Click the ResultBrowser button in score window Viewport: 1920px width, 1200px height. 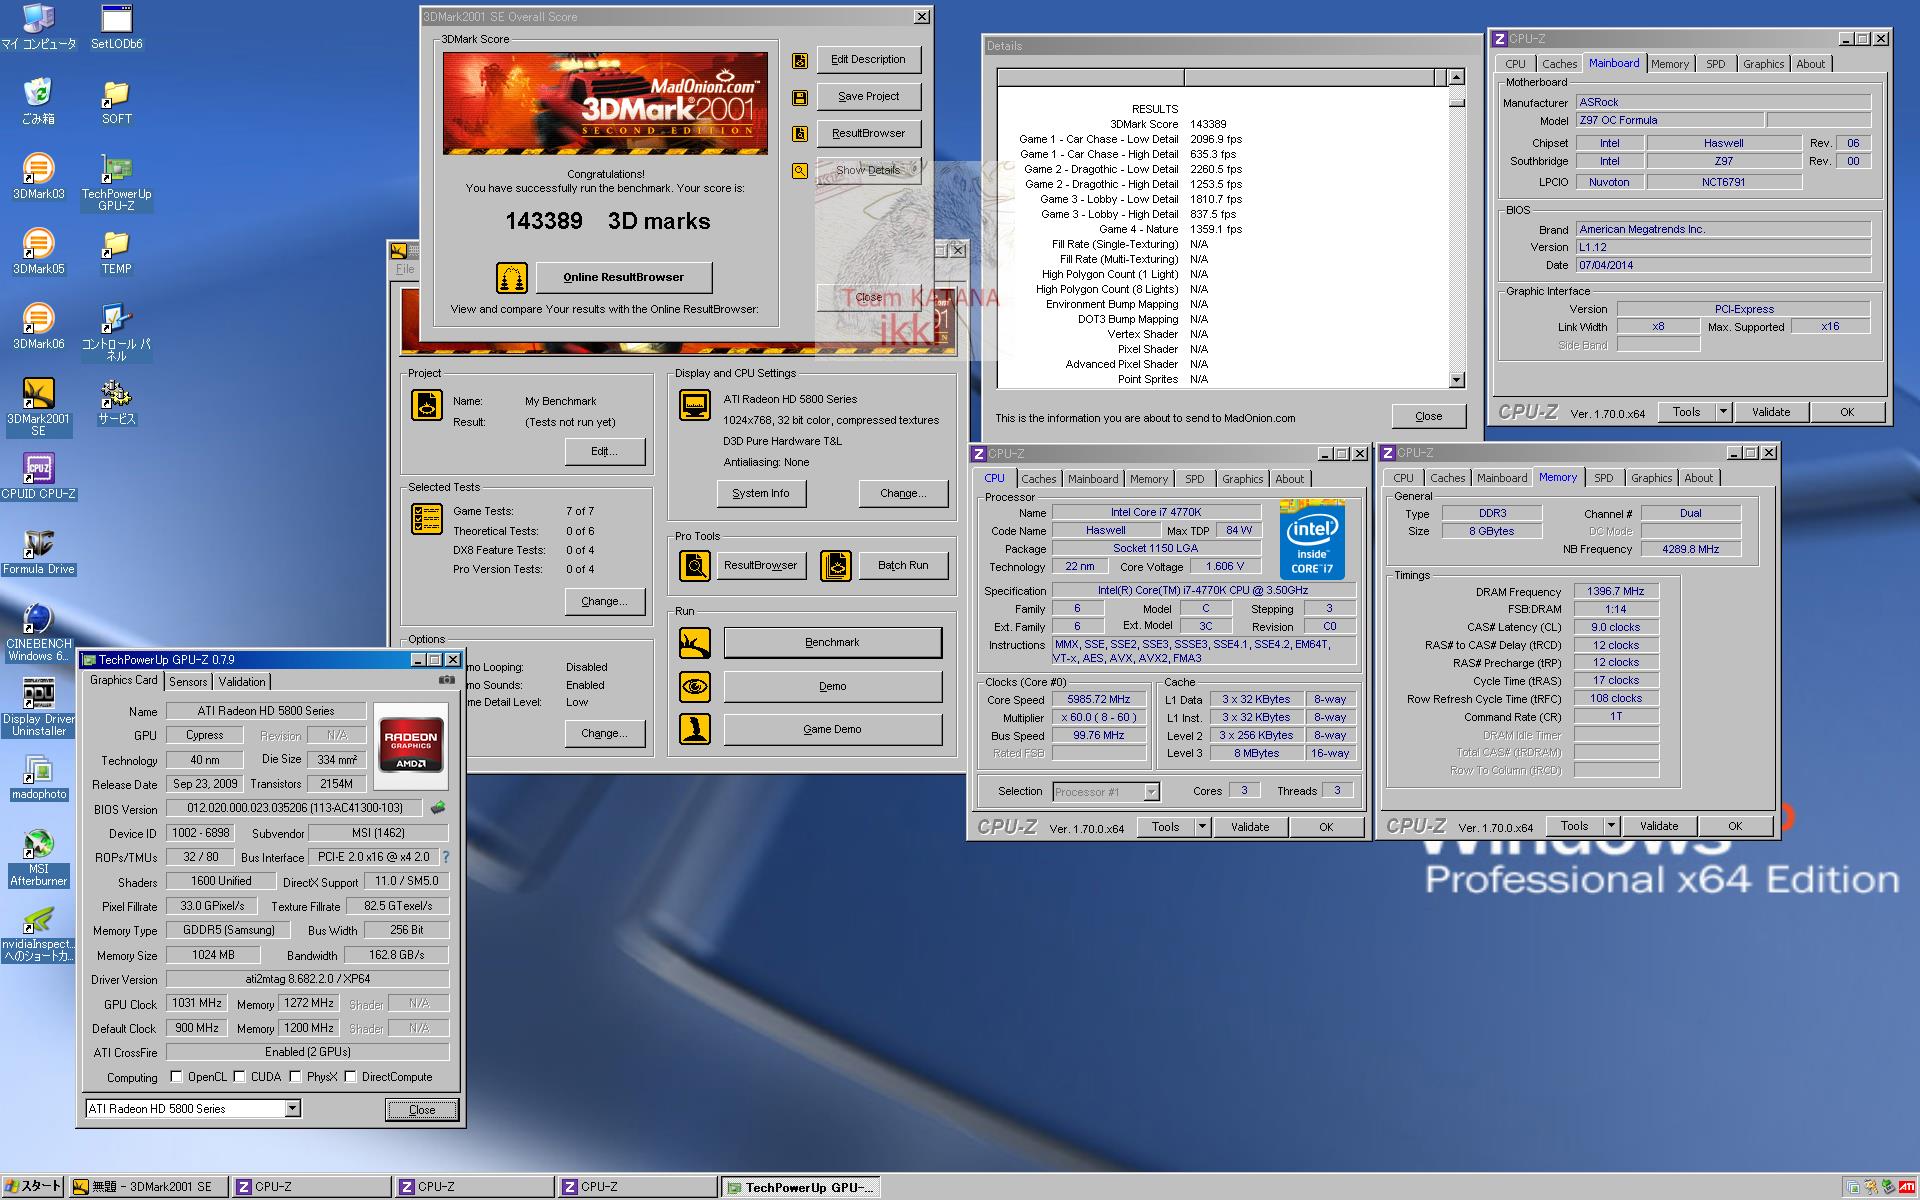[869, 133]
